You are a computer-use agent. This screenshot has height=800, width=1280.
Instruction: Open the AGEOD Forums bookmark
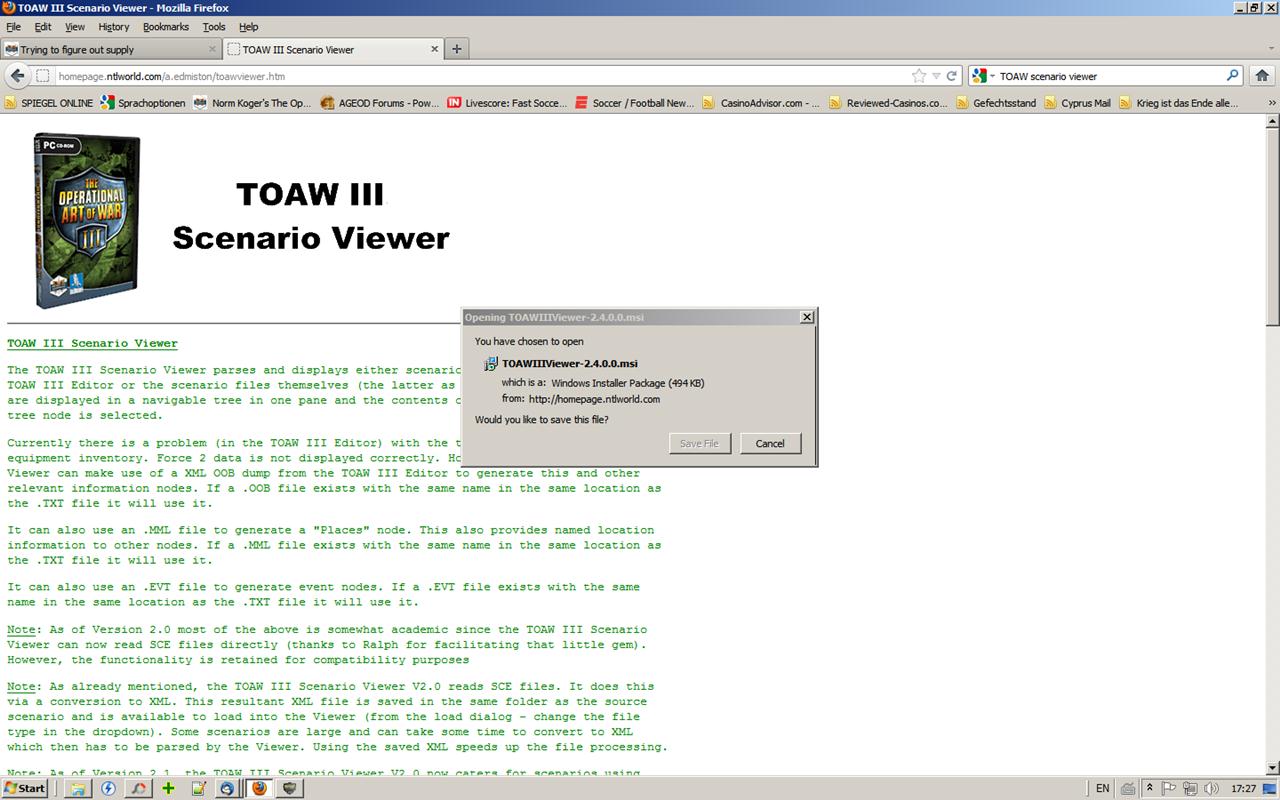[x=380, y=103]
